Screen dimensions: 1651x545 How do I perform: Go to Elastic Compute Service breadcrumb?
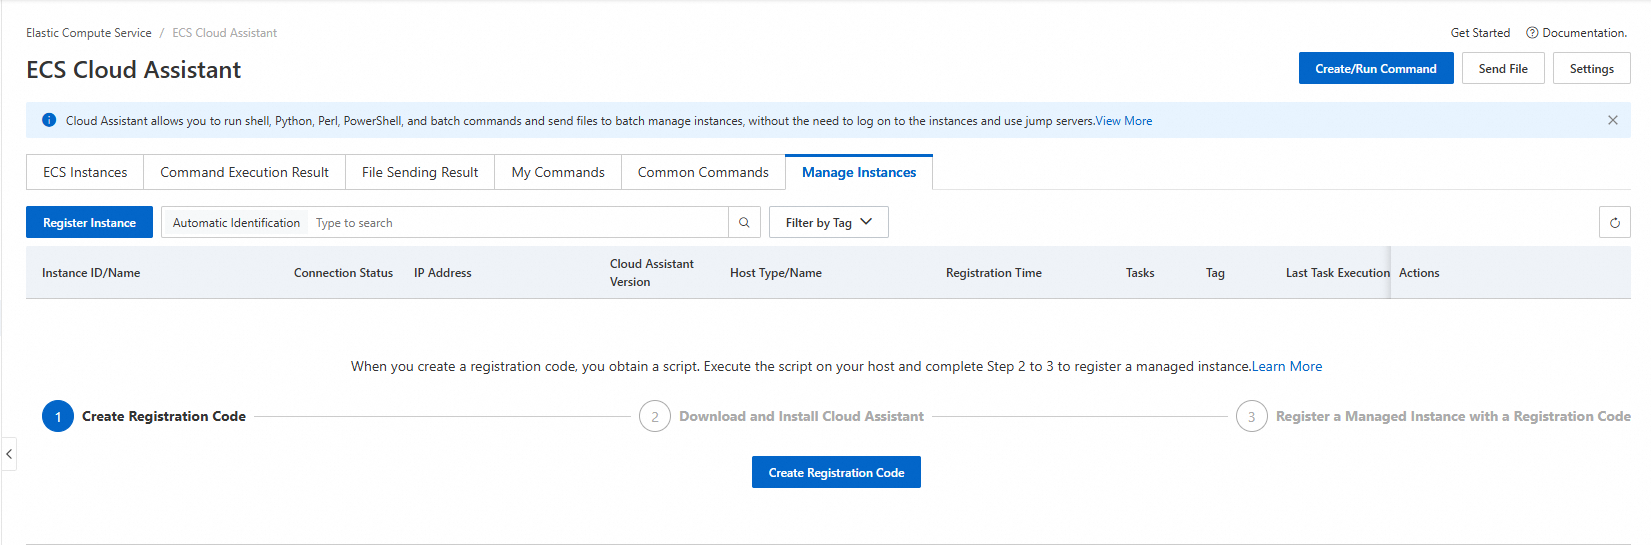(x=89, y=33)
